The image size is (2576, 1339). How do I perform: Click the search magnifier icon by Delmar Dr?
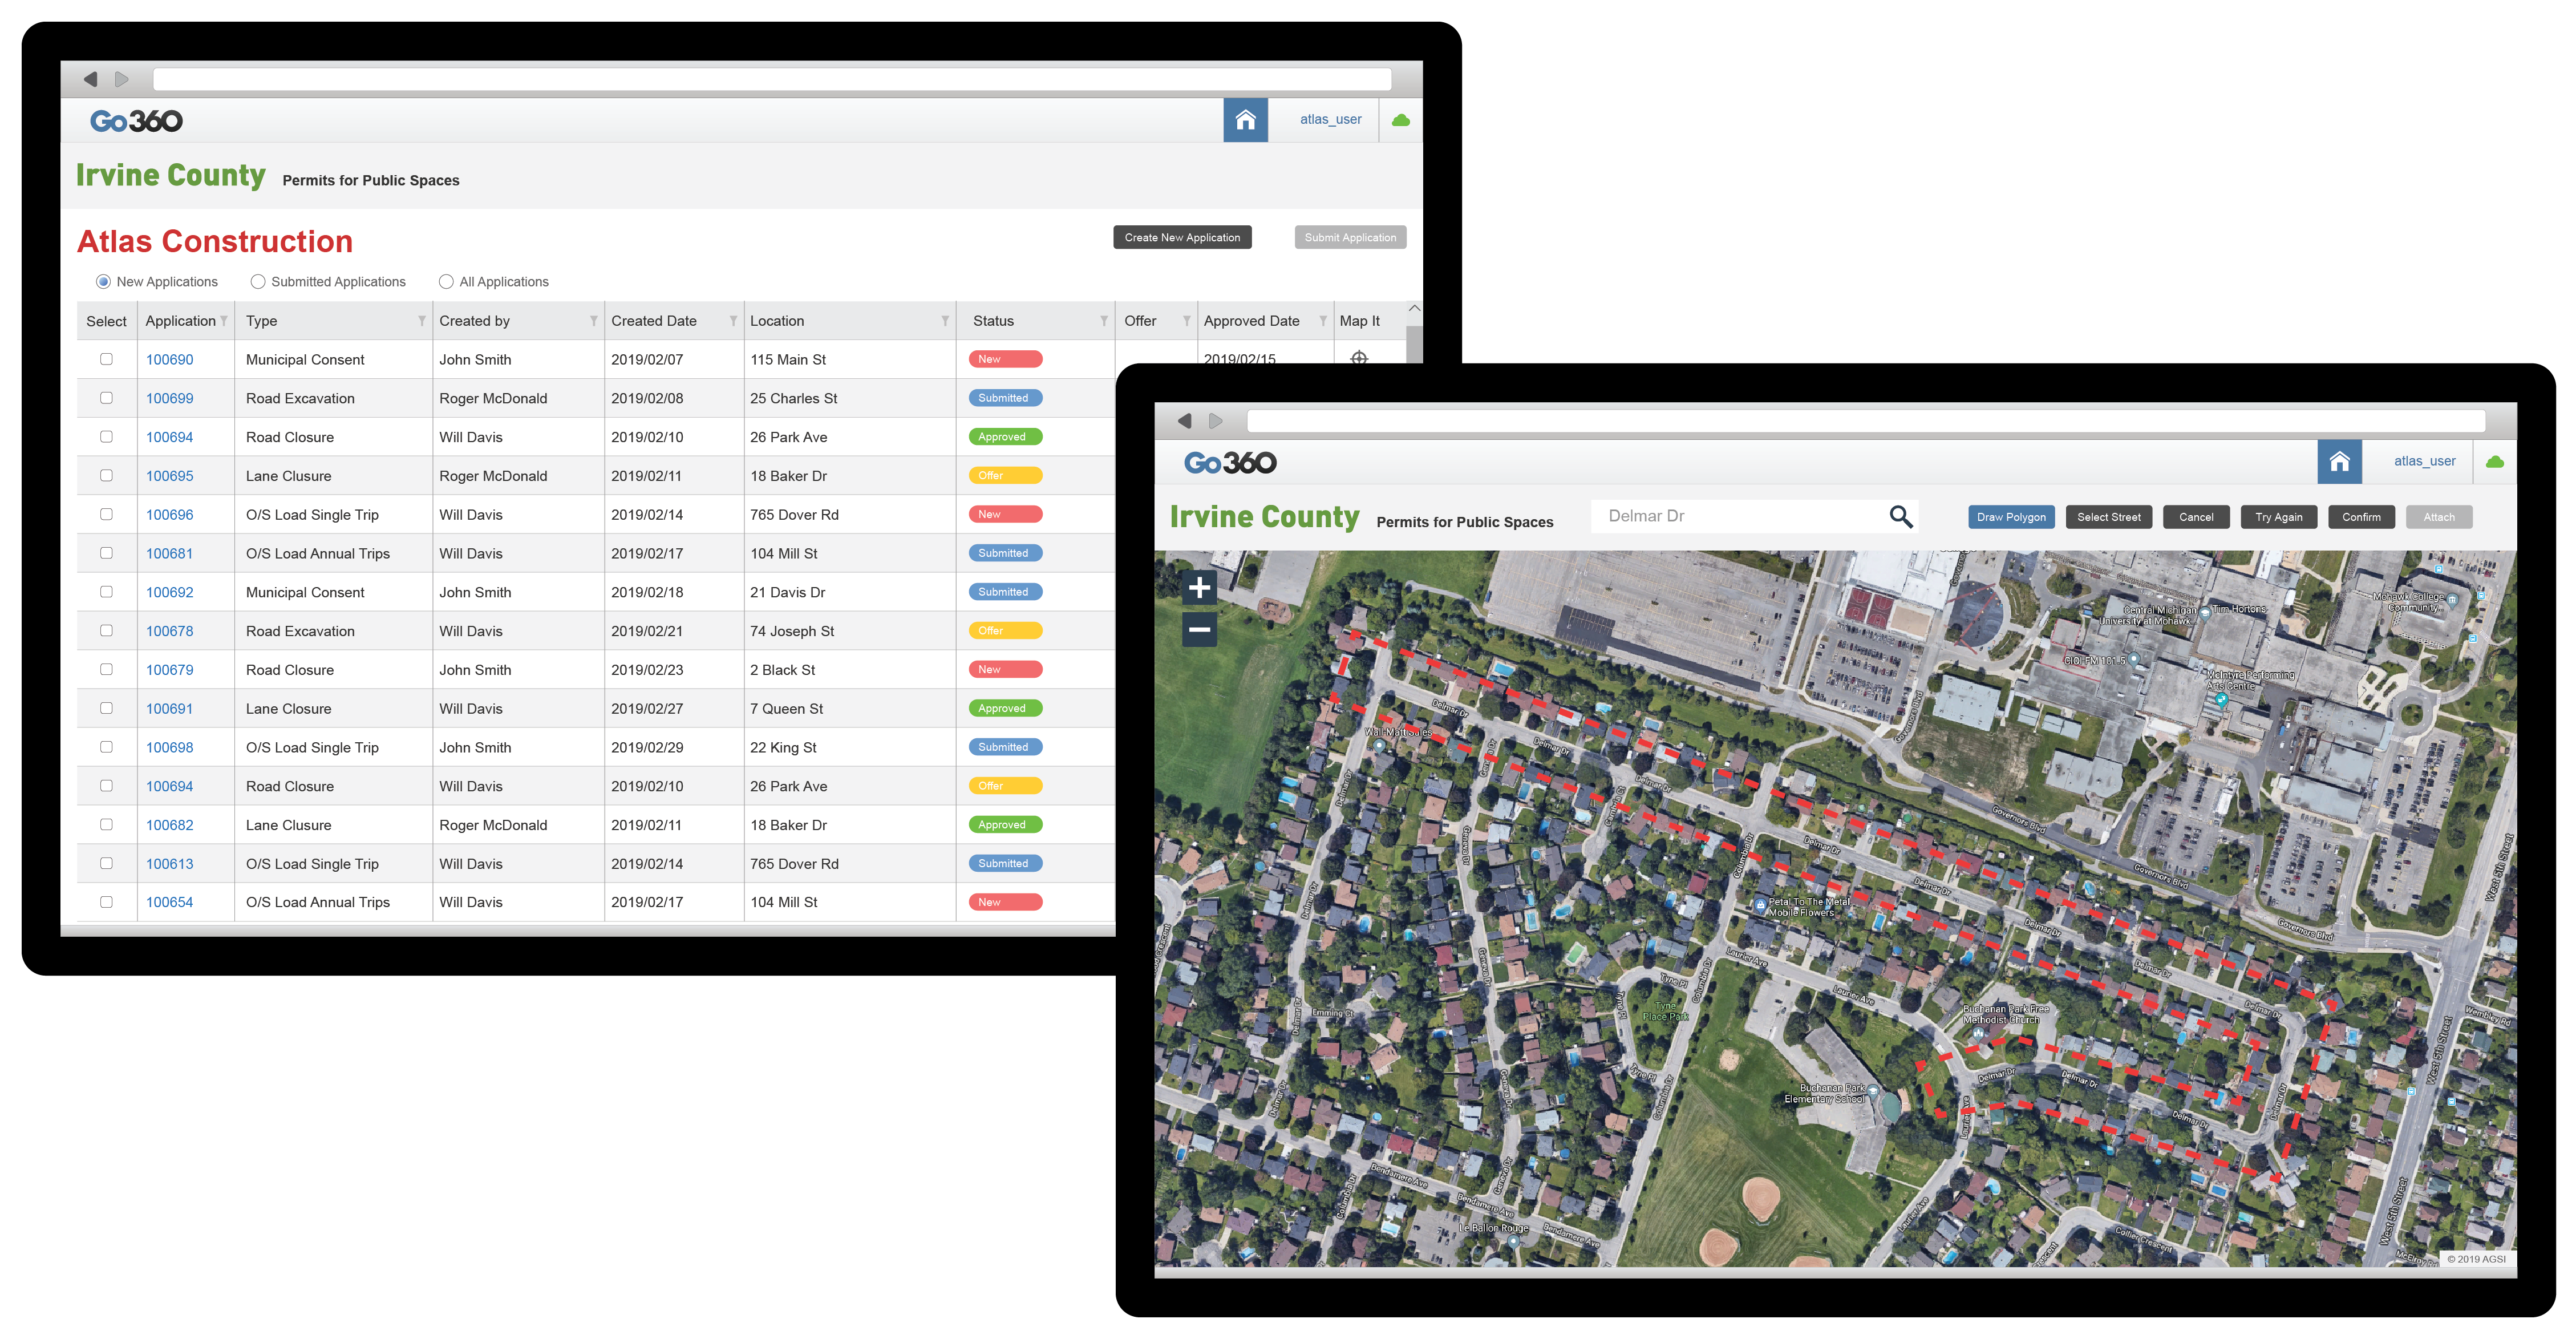click(x=1900, y=516)
